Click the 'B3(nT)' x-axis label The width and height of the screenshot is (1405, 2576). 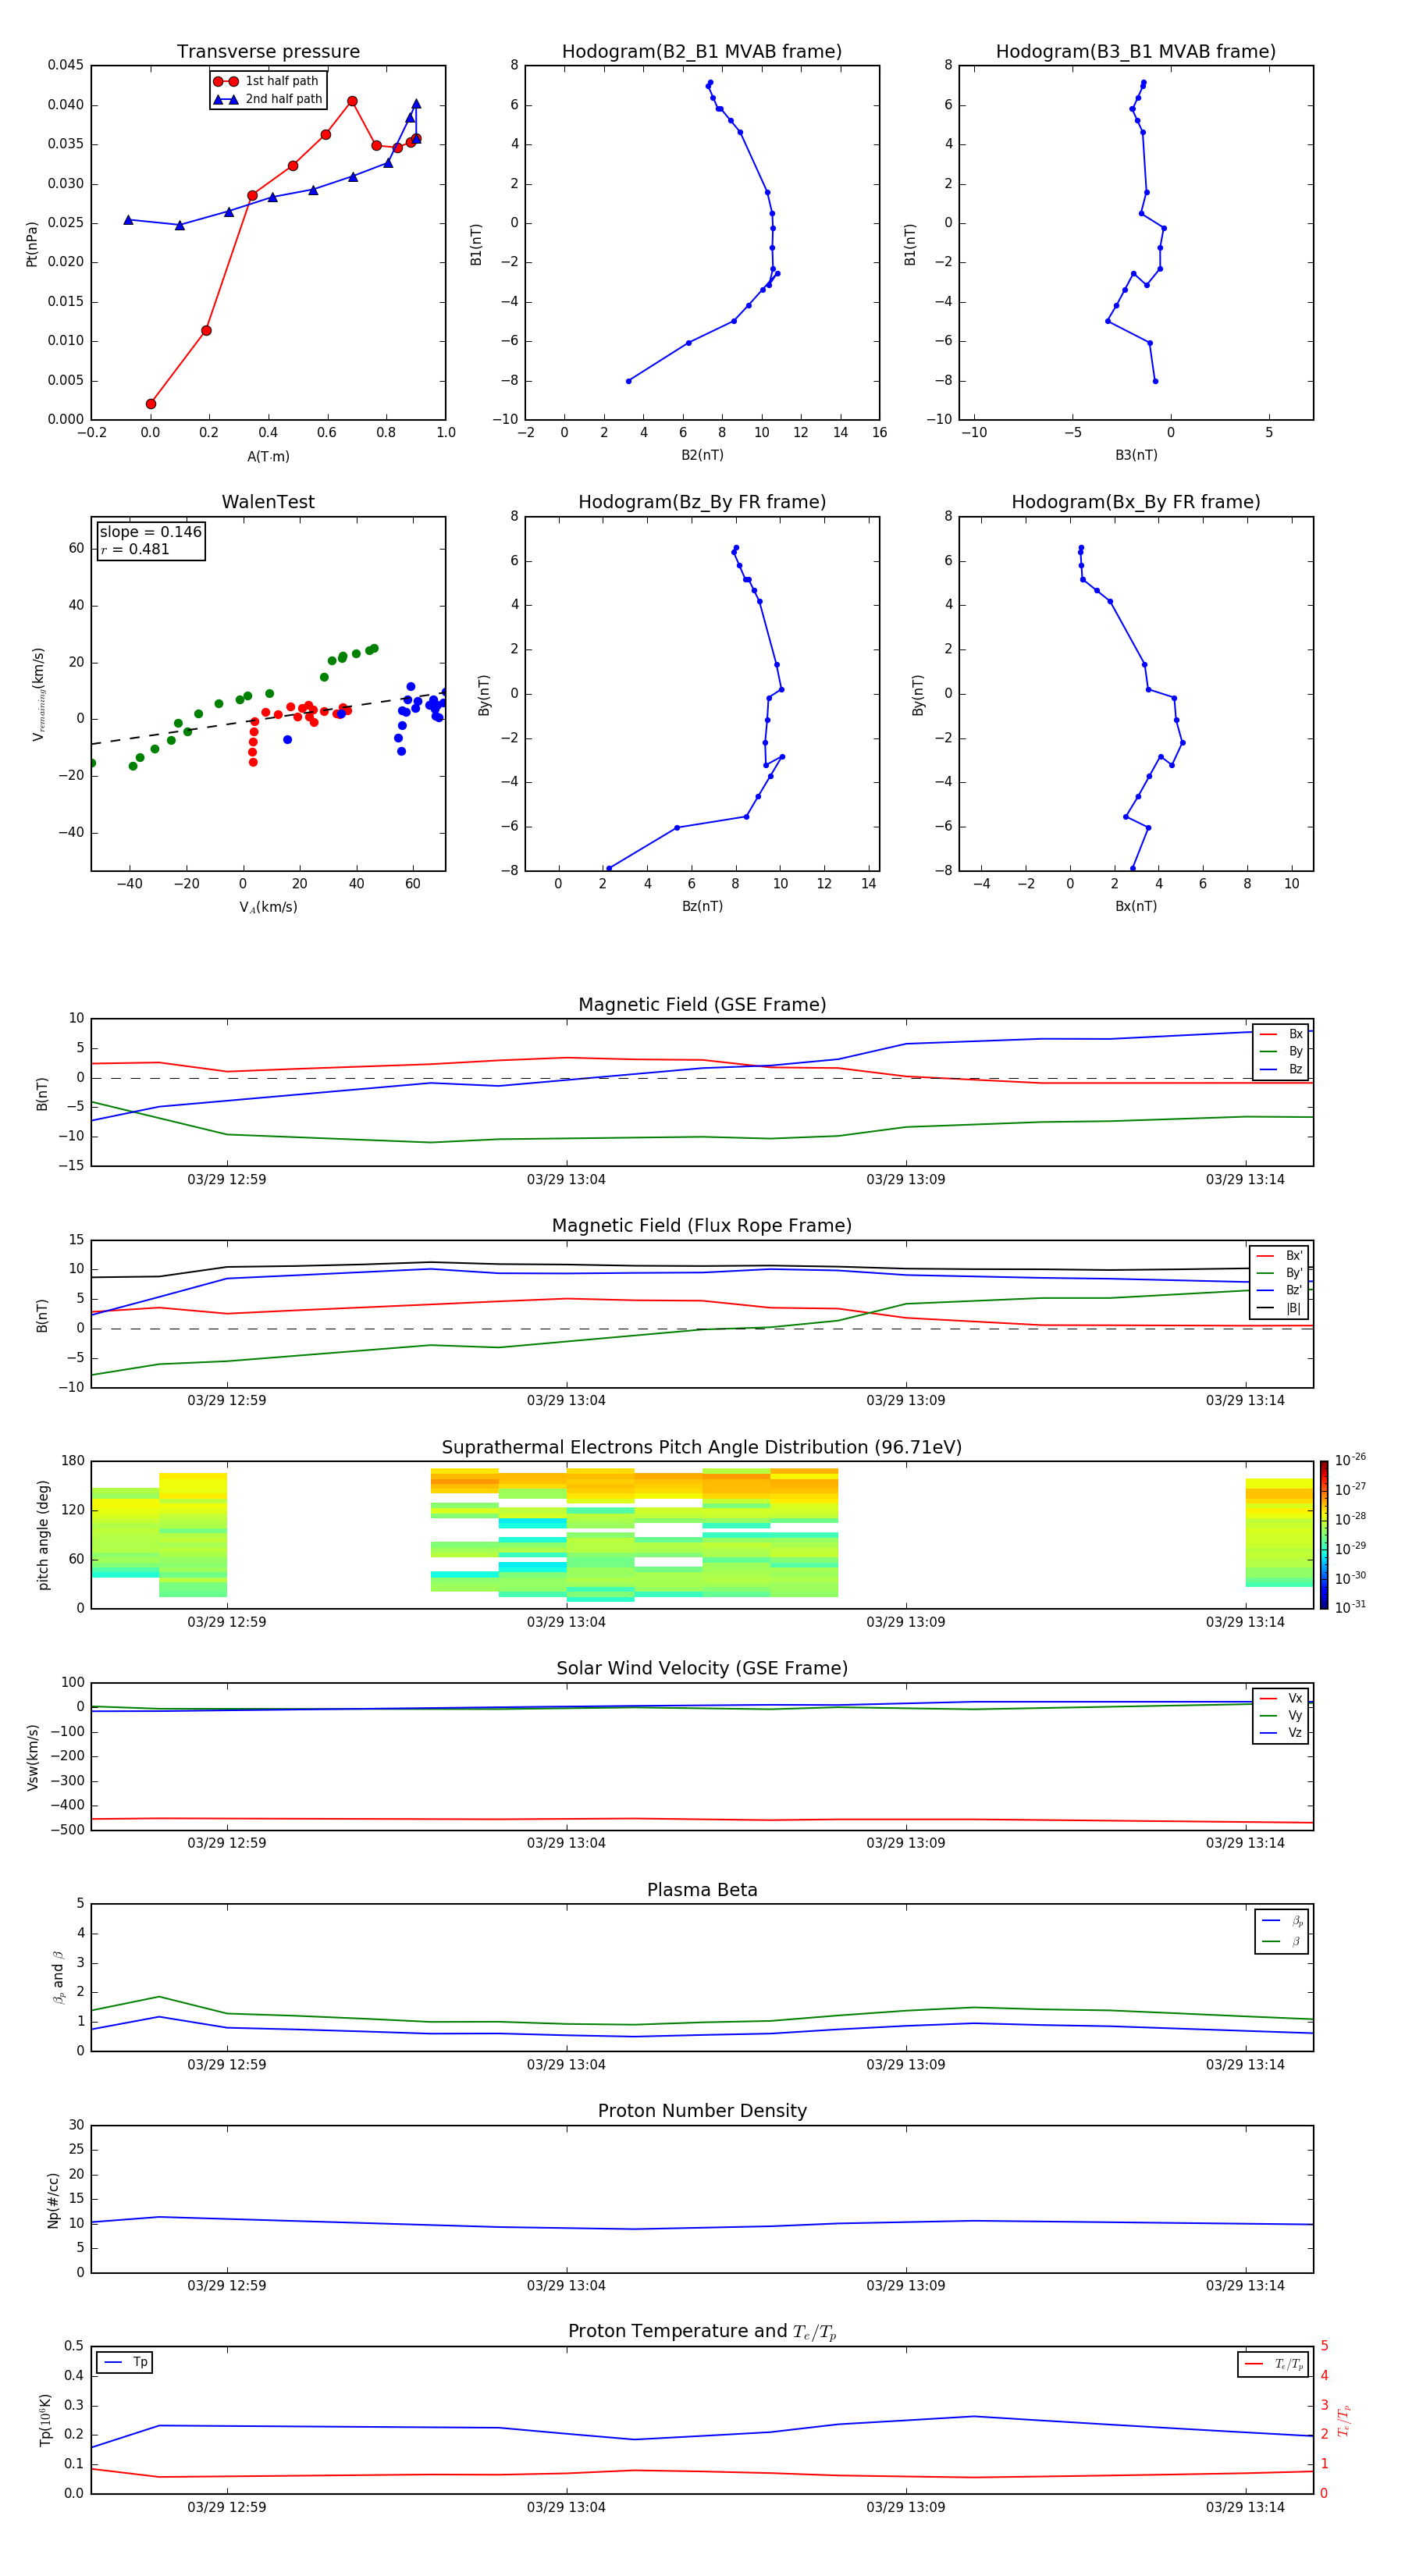pyautogui.click(x=1136, y=455)
